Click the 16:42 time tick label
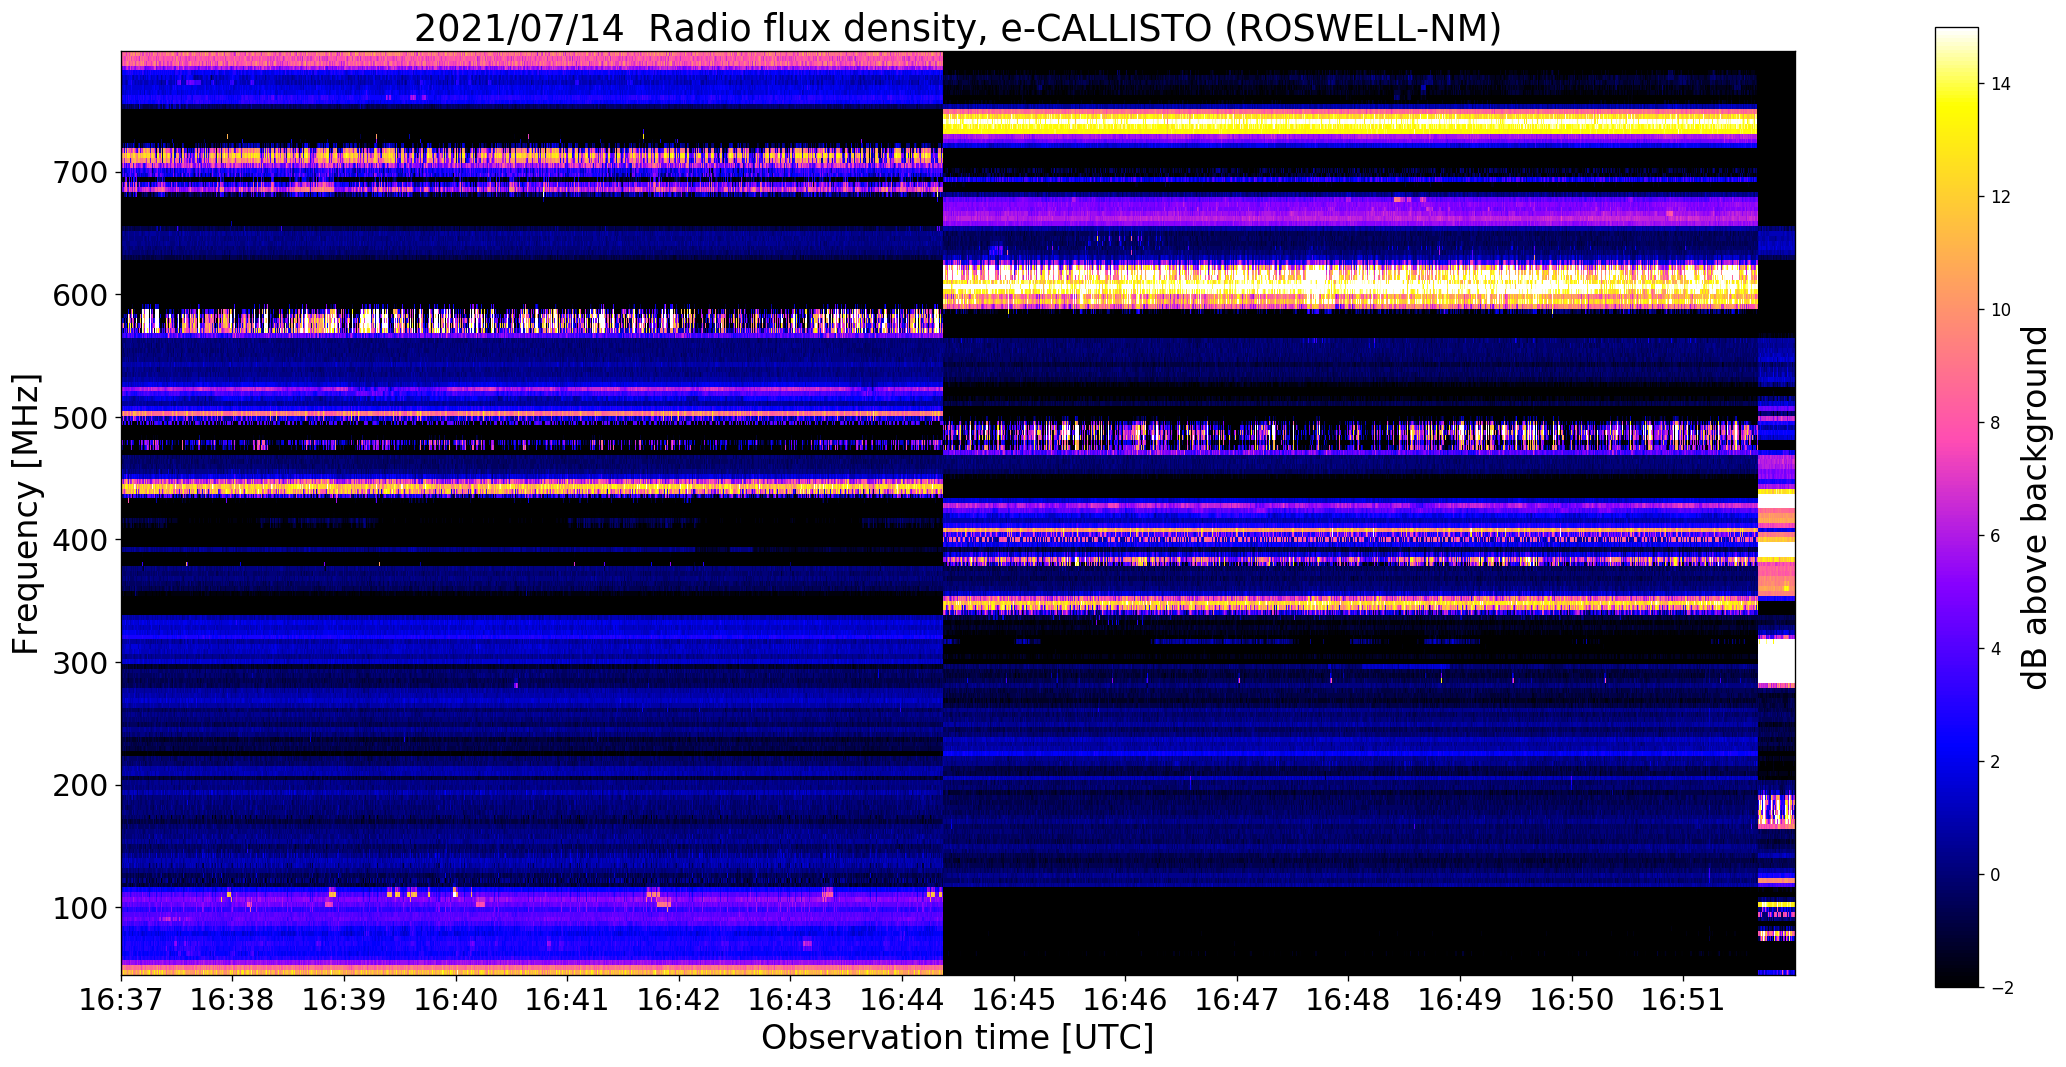 click(x=679, y=999)
